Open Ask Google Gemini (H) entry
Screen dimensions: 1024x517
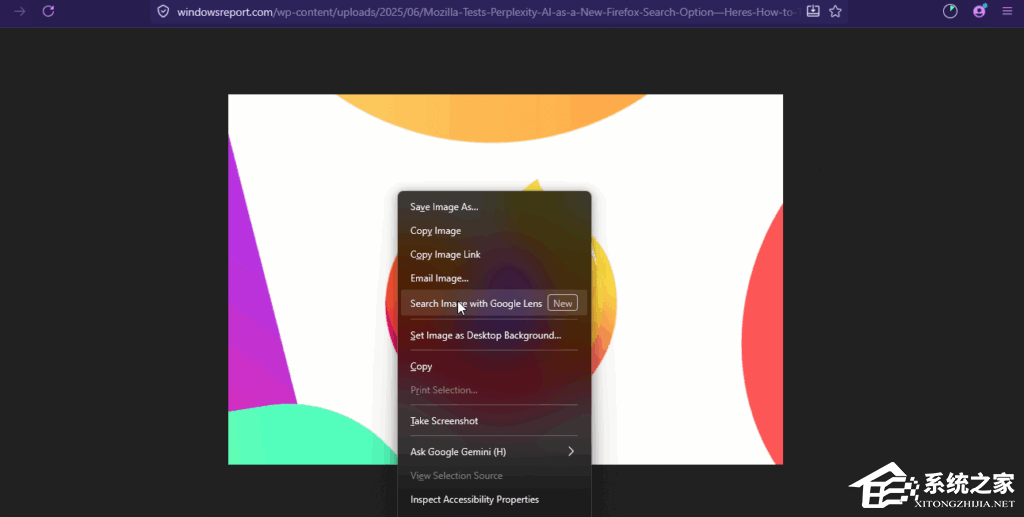[494, 452]
